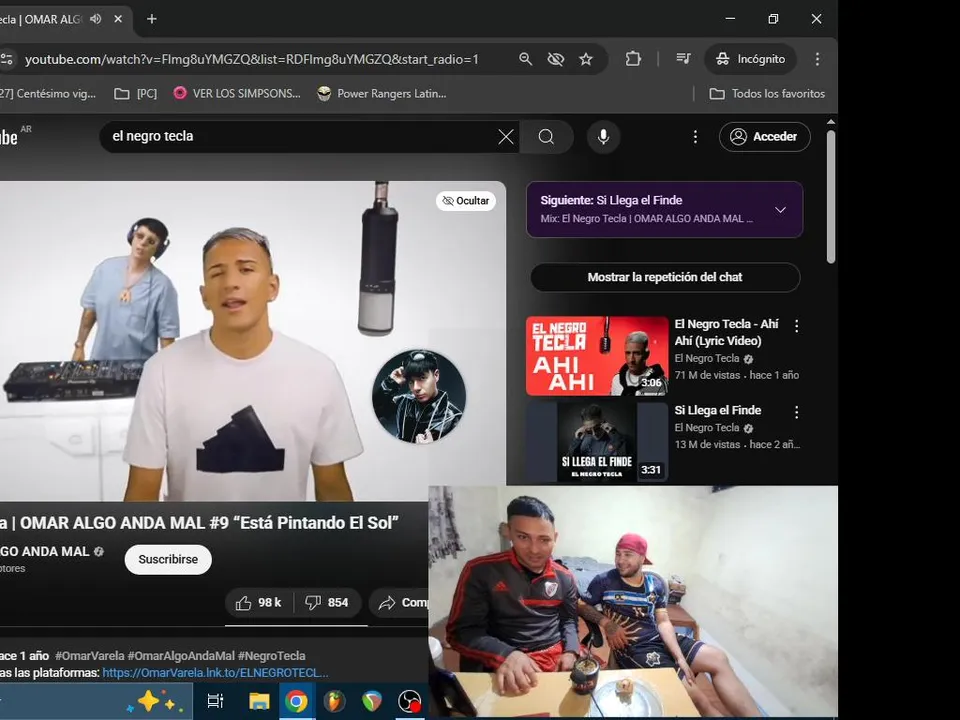This screenshot has width=960, height=720.
Task: Open File Explorer from the taskbar
Action: coord(258,700)
